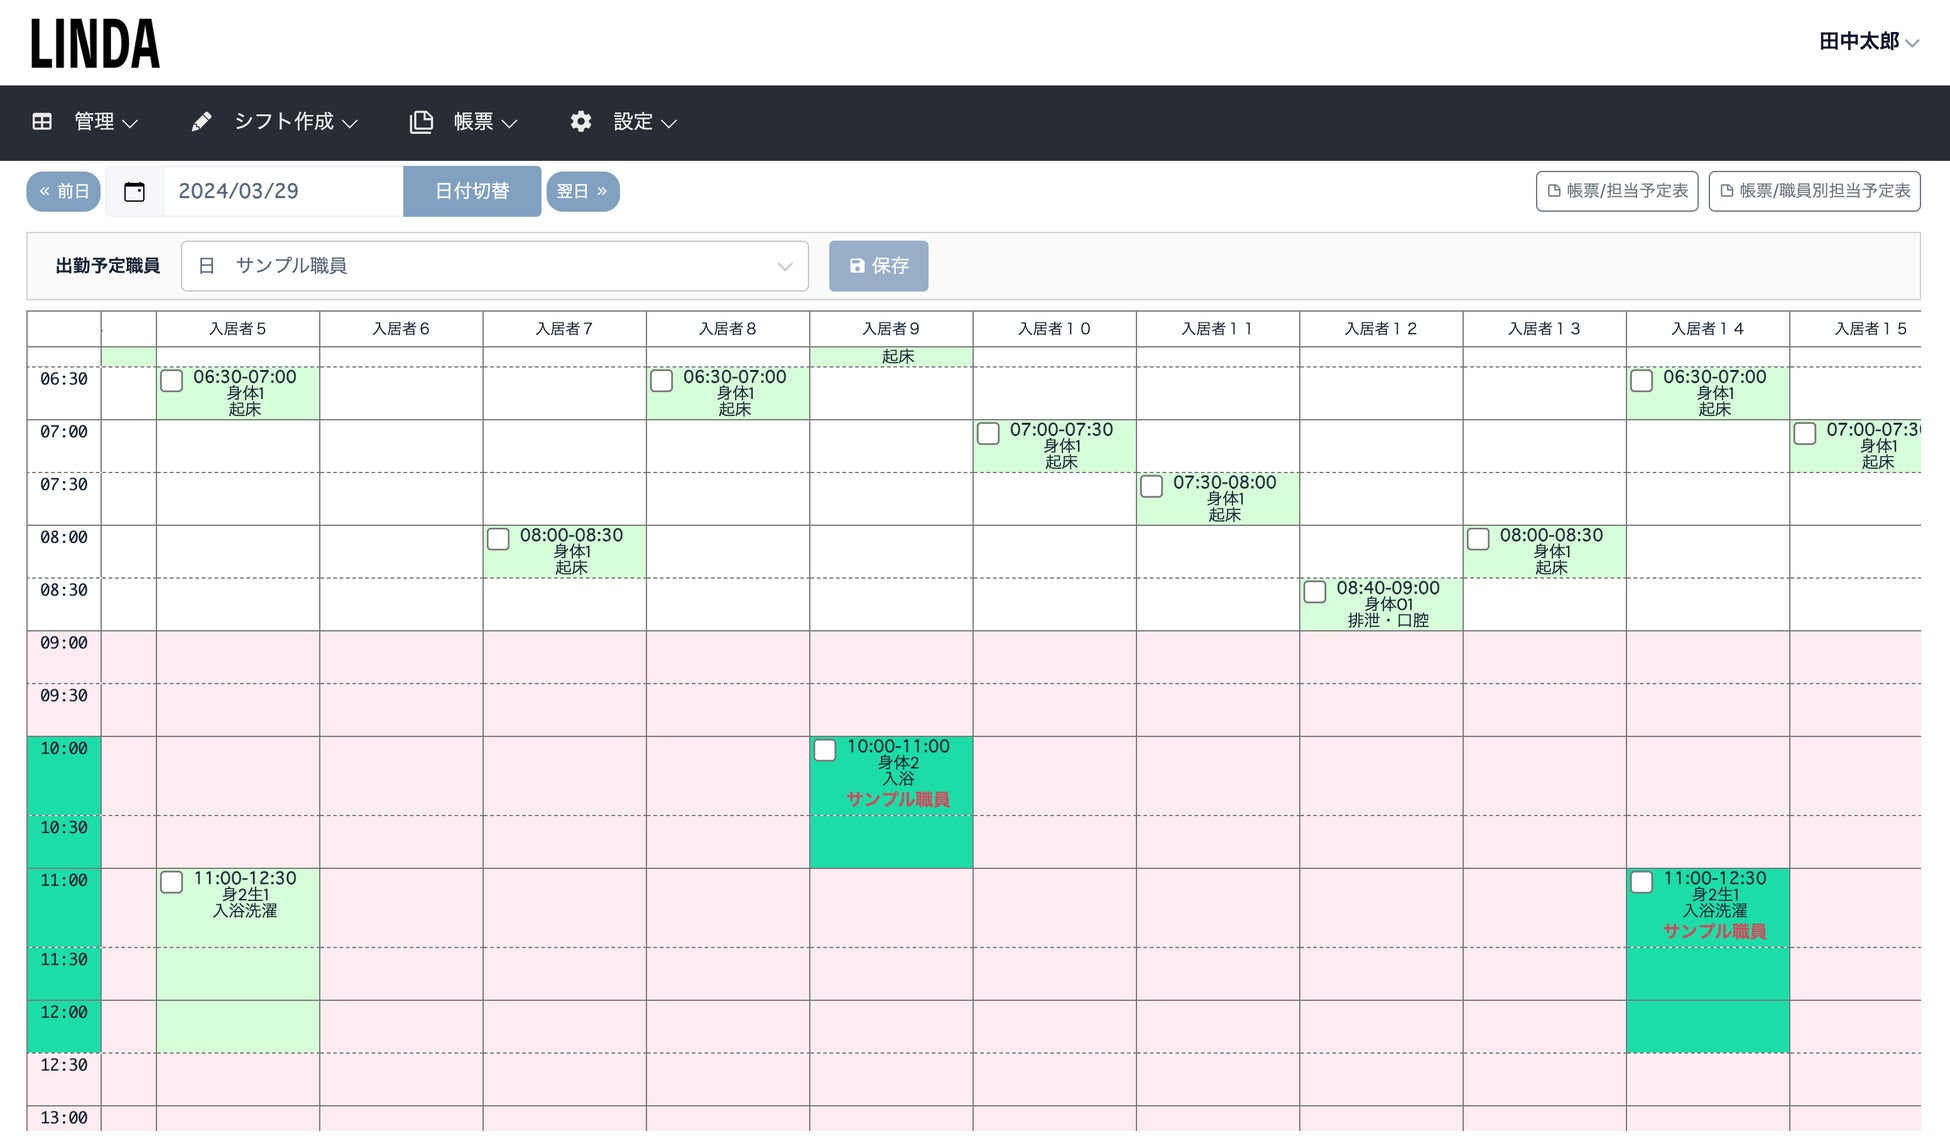This screenshot has width=1950, height=1141.
Task: Open the シフト作成 menu
Action: coord(284,122)
